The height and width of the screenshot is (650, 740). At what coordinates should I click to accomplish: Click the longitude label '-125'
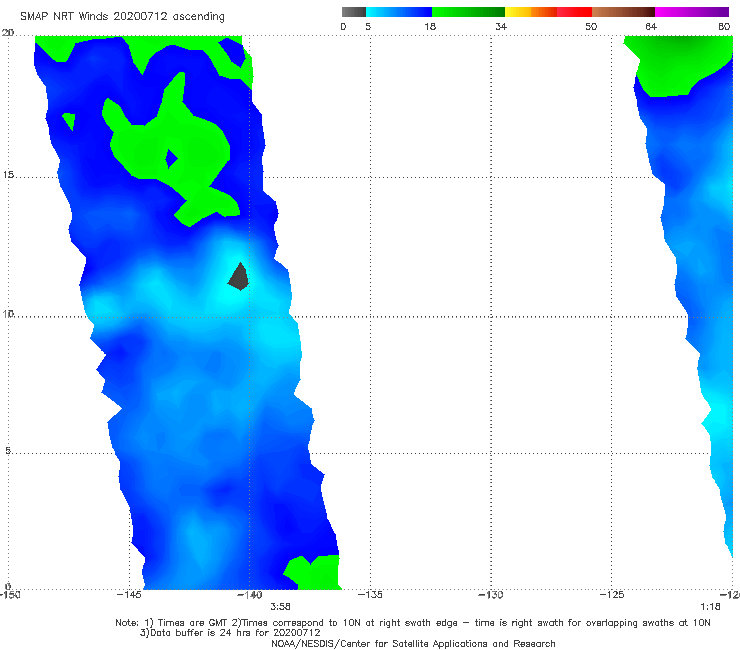[x=612, y=595]
